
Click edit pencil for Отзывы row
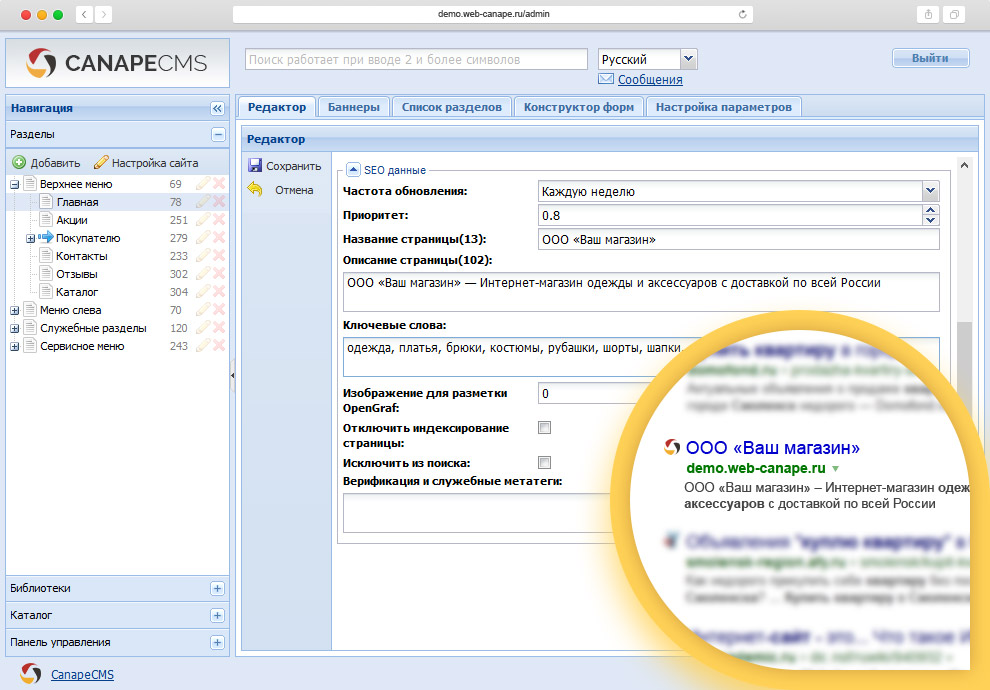pyautogui.click(x=203, y=273)
